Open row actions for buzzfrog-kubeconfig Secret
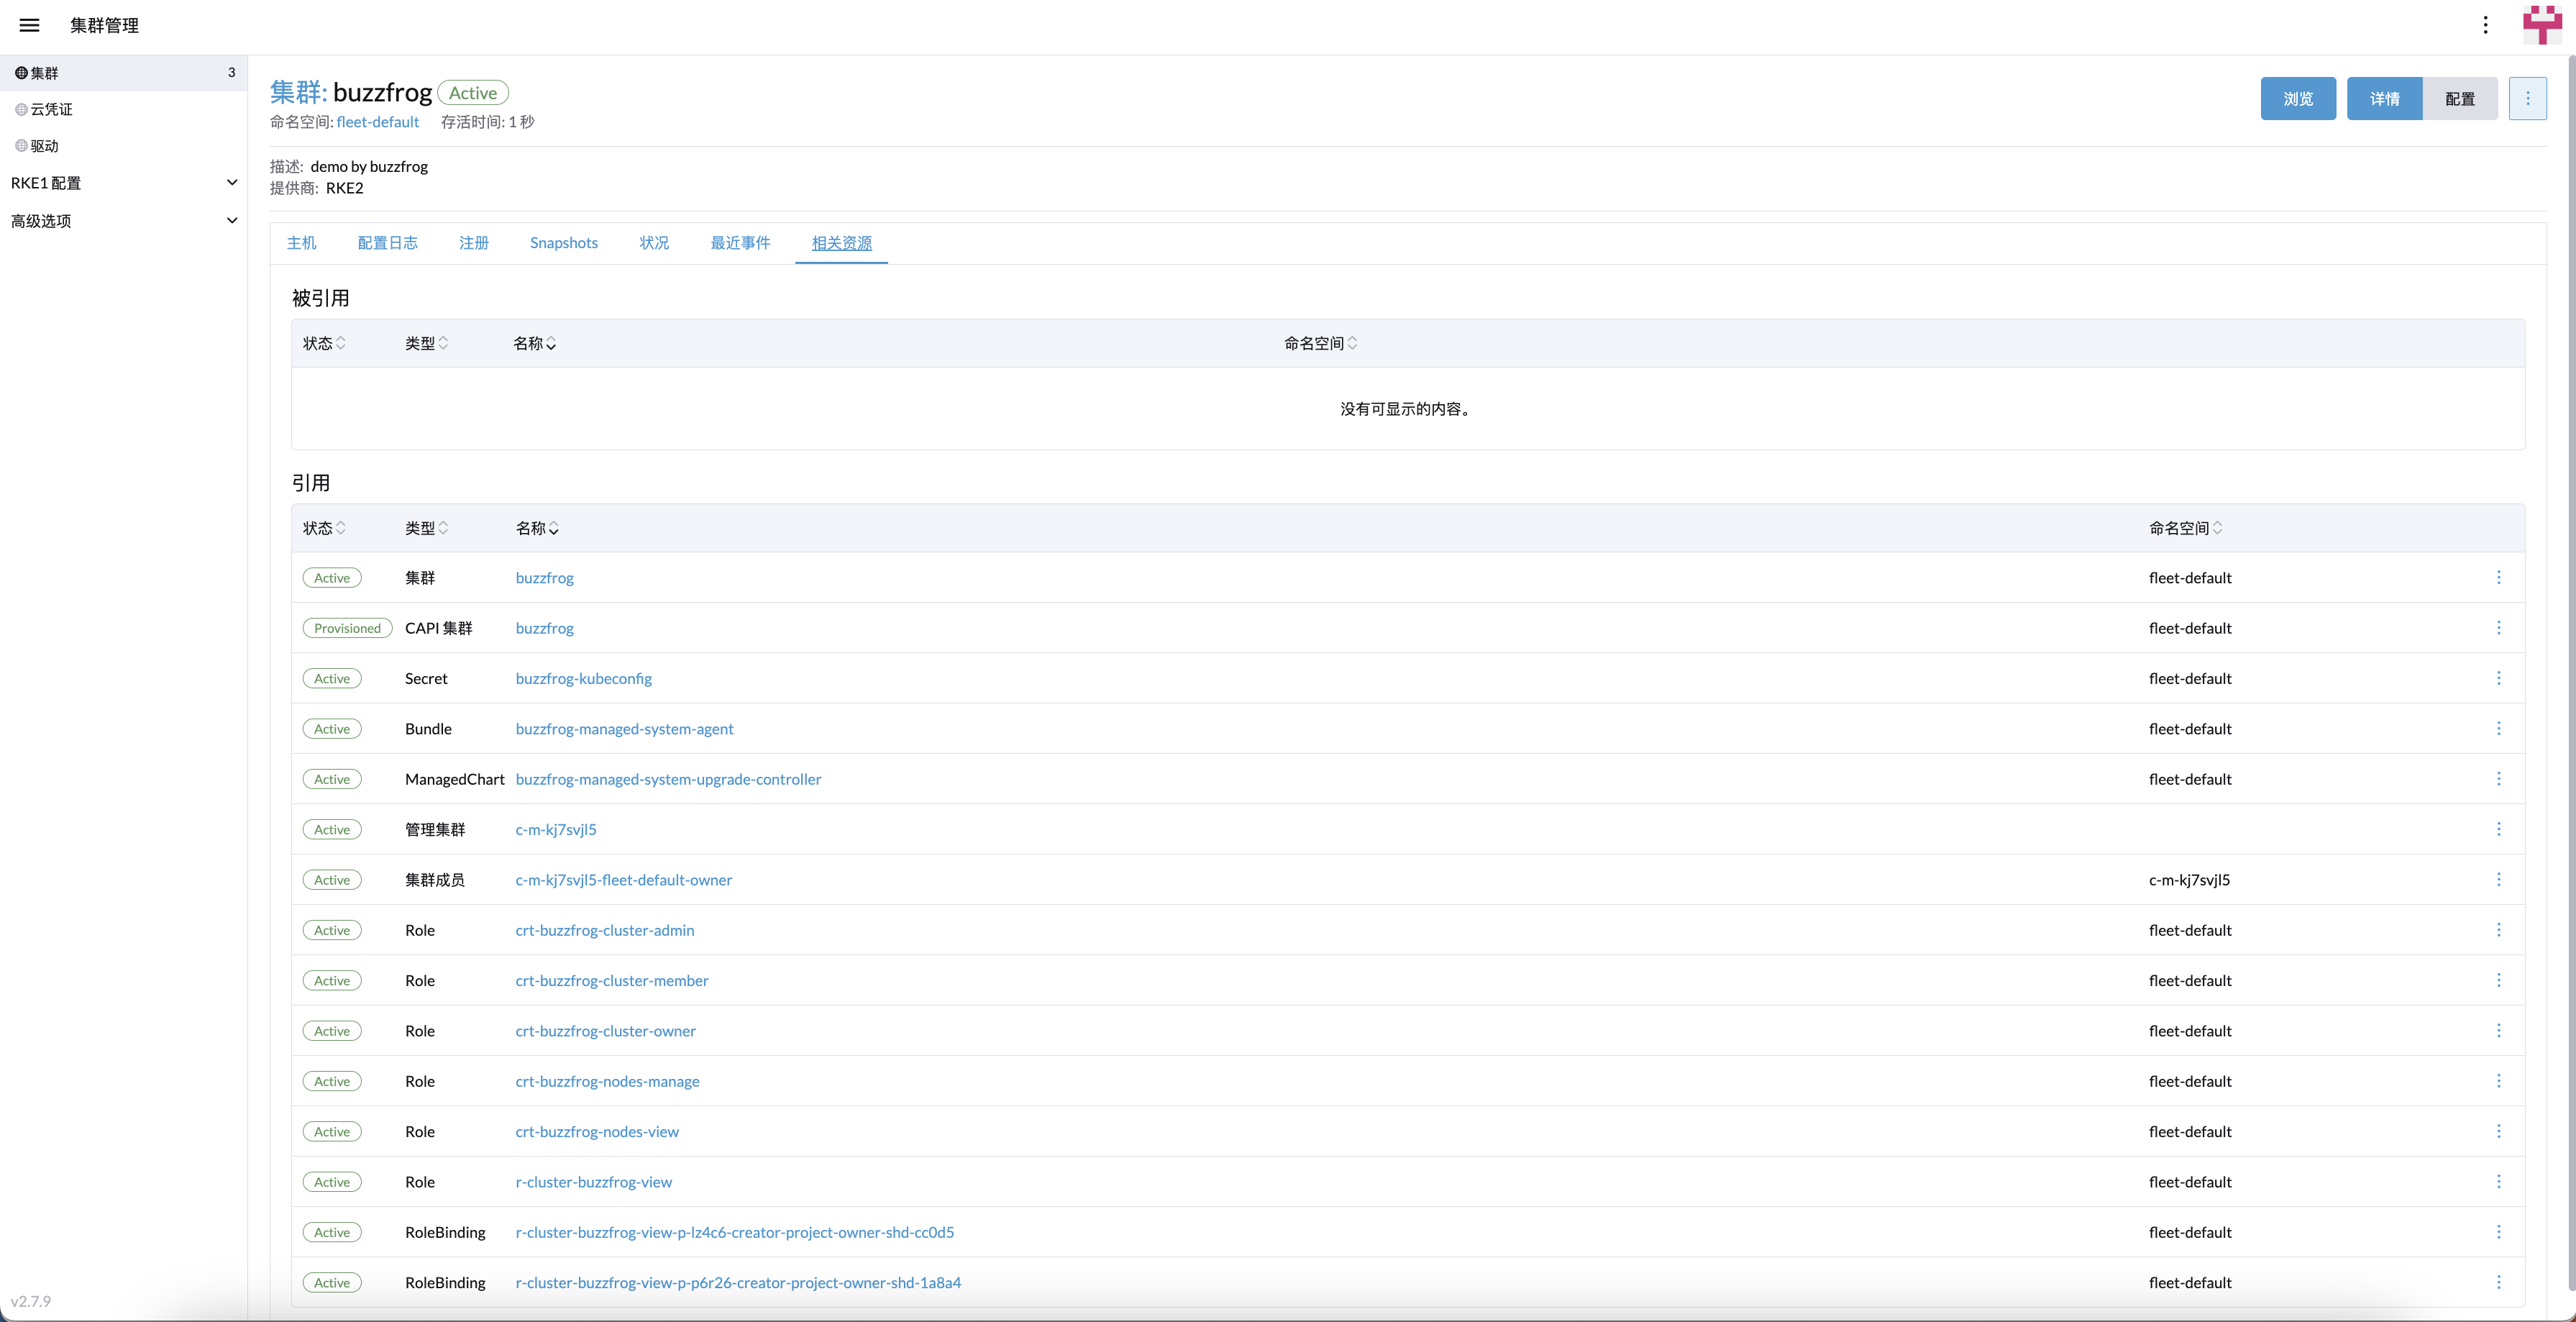Viewport: 2576px width, 1322px height. [2498, 678]
